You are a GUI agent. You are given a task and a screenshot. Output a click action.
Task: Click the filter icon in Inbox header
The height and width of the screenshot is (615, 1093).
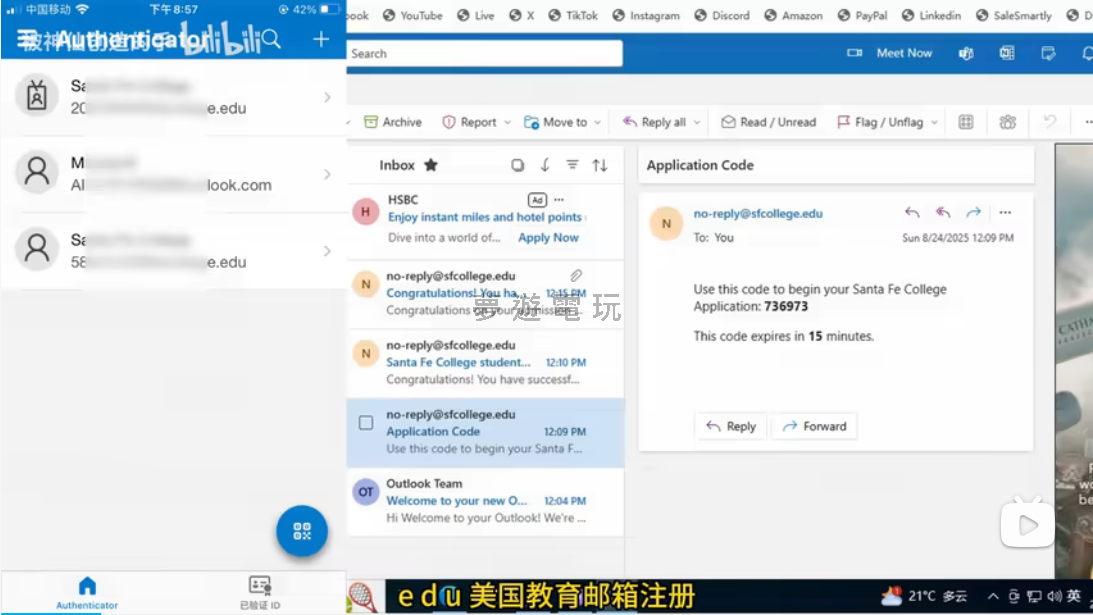573,165
